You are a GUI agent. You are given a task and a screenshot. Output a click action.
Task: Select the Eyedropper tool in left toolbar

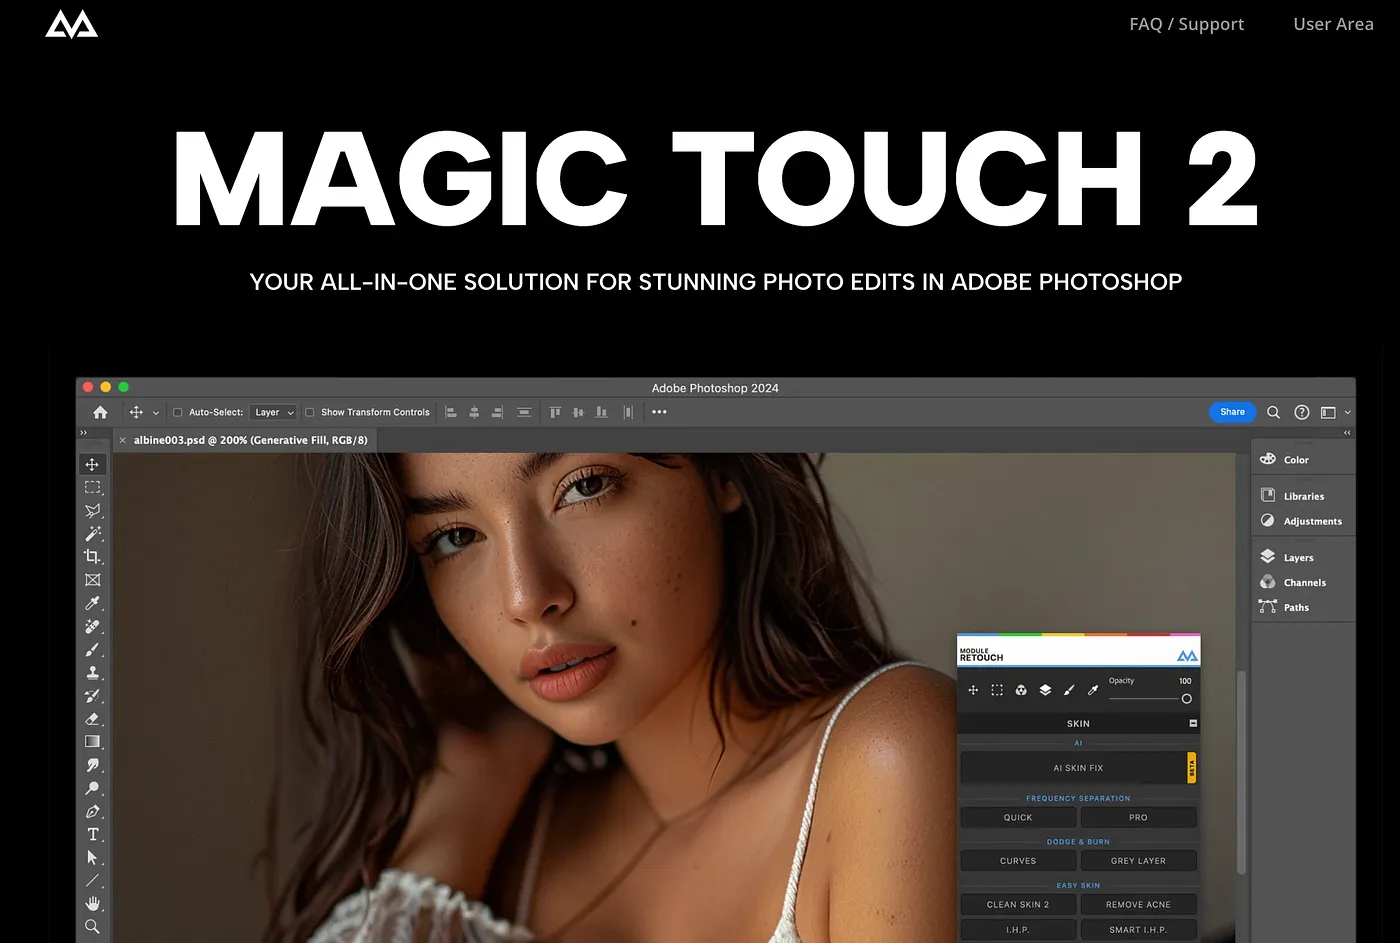pos(92,603)
